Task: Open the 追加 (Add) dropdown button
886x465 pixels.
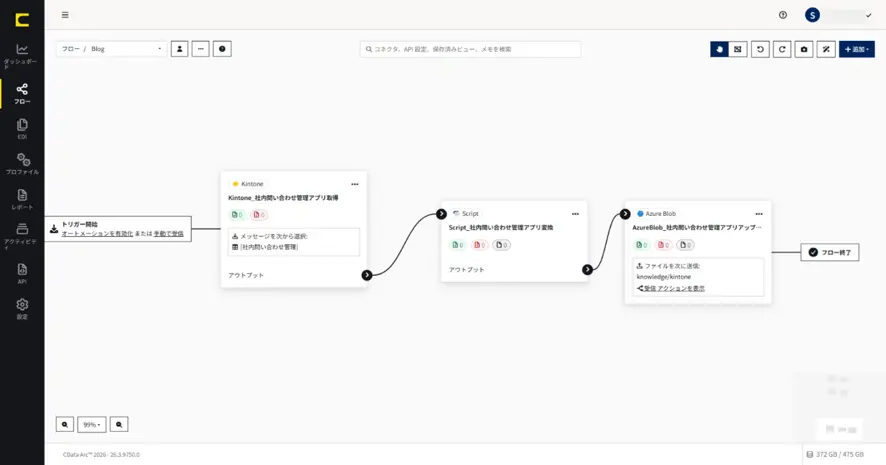Action: pos(857,49)
